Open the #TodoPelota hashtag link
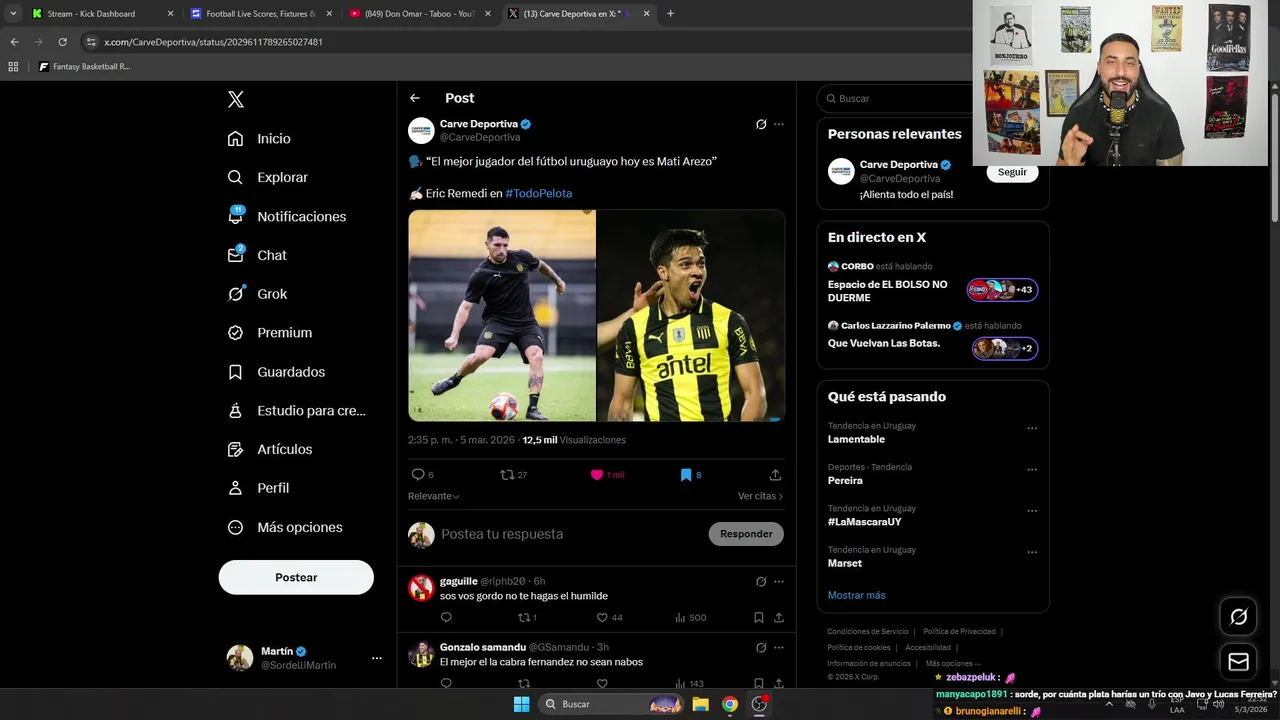Image resolution: width=1280 pixels, height=720 pixels. [539, 193]
